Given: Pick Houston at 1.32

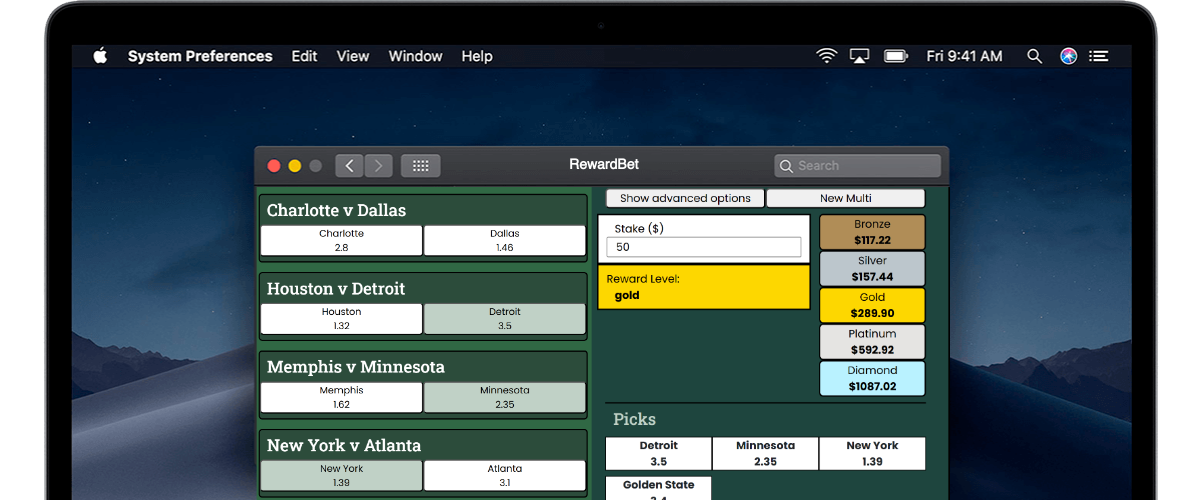Looking at the screenshot, I should (x=341, y=319).
